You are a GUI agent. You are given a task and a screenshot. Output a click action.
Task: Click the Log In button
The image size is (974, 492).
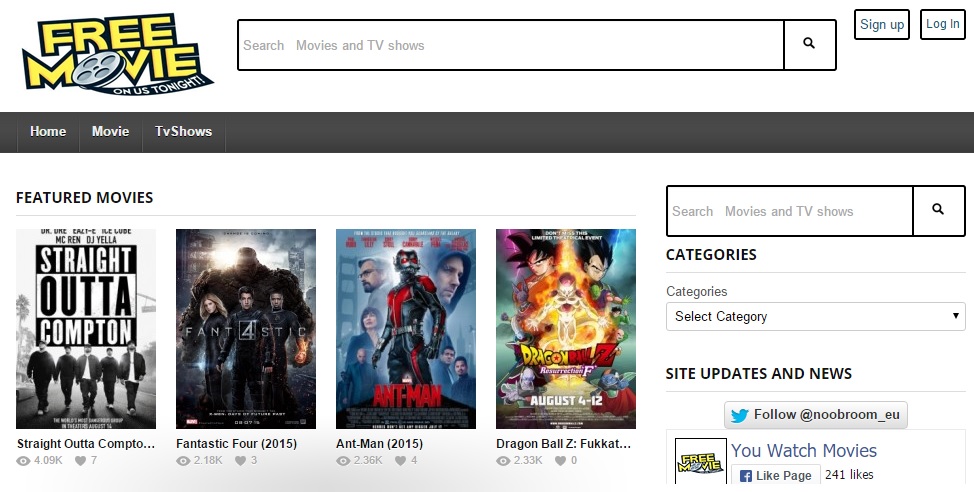pyautogui.click(x=943, y=25)
